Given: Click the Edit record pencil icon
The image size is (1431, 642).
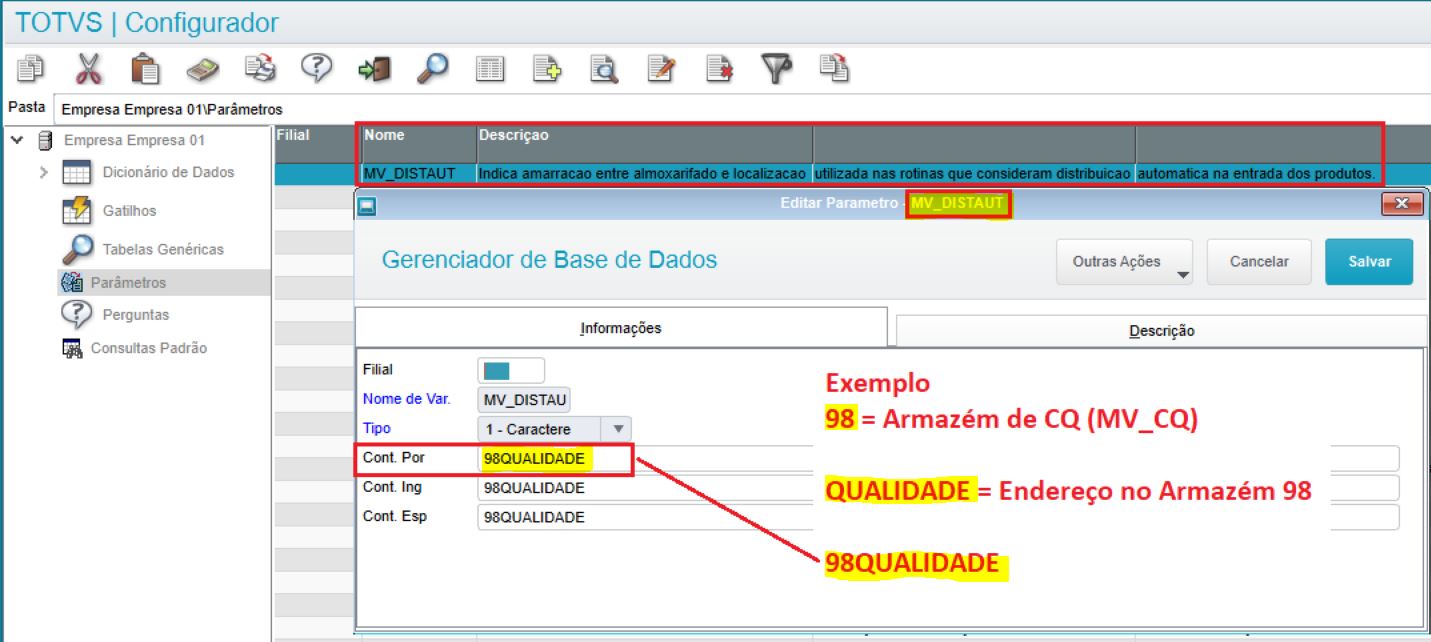Looking at the screenshot, I should [x=661, y=69].
